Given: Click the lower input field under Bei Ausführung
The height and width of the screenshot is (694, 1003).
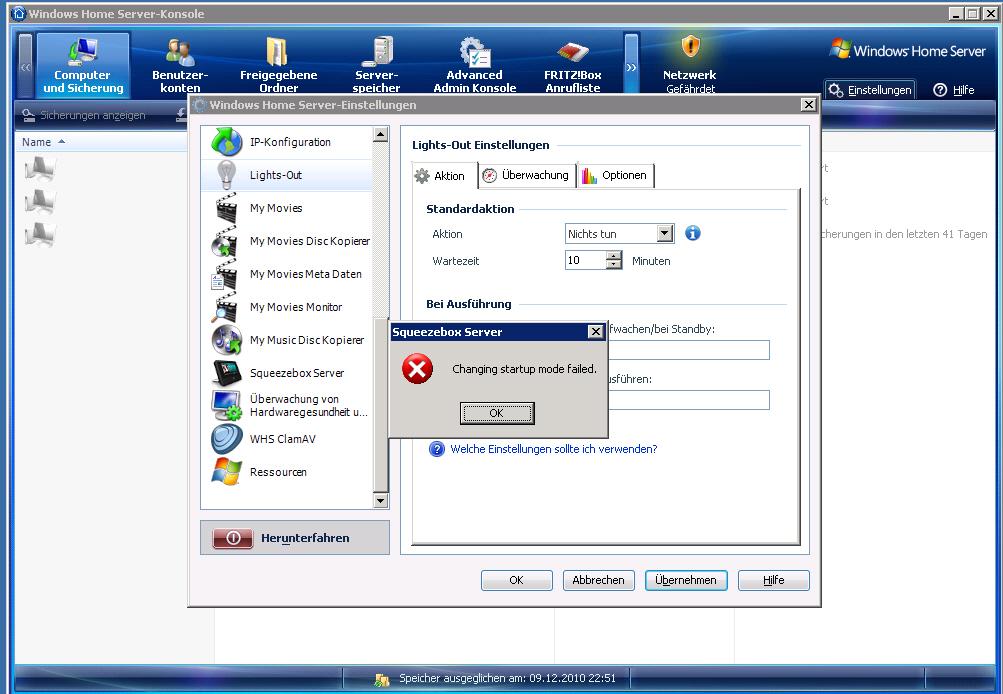Looking at the screenshot, I should click(x=688, y=400).
